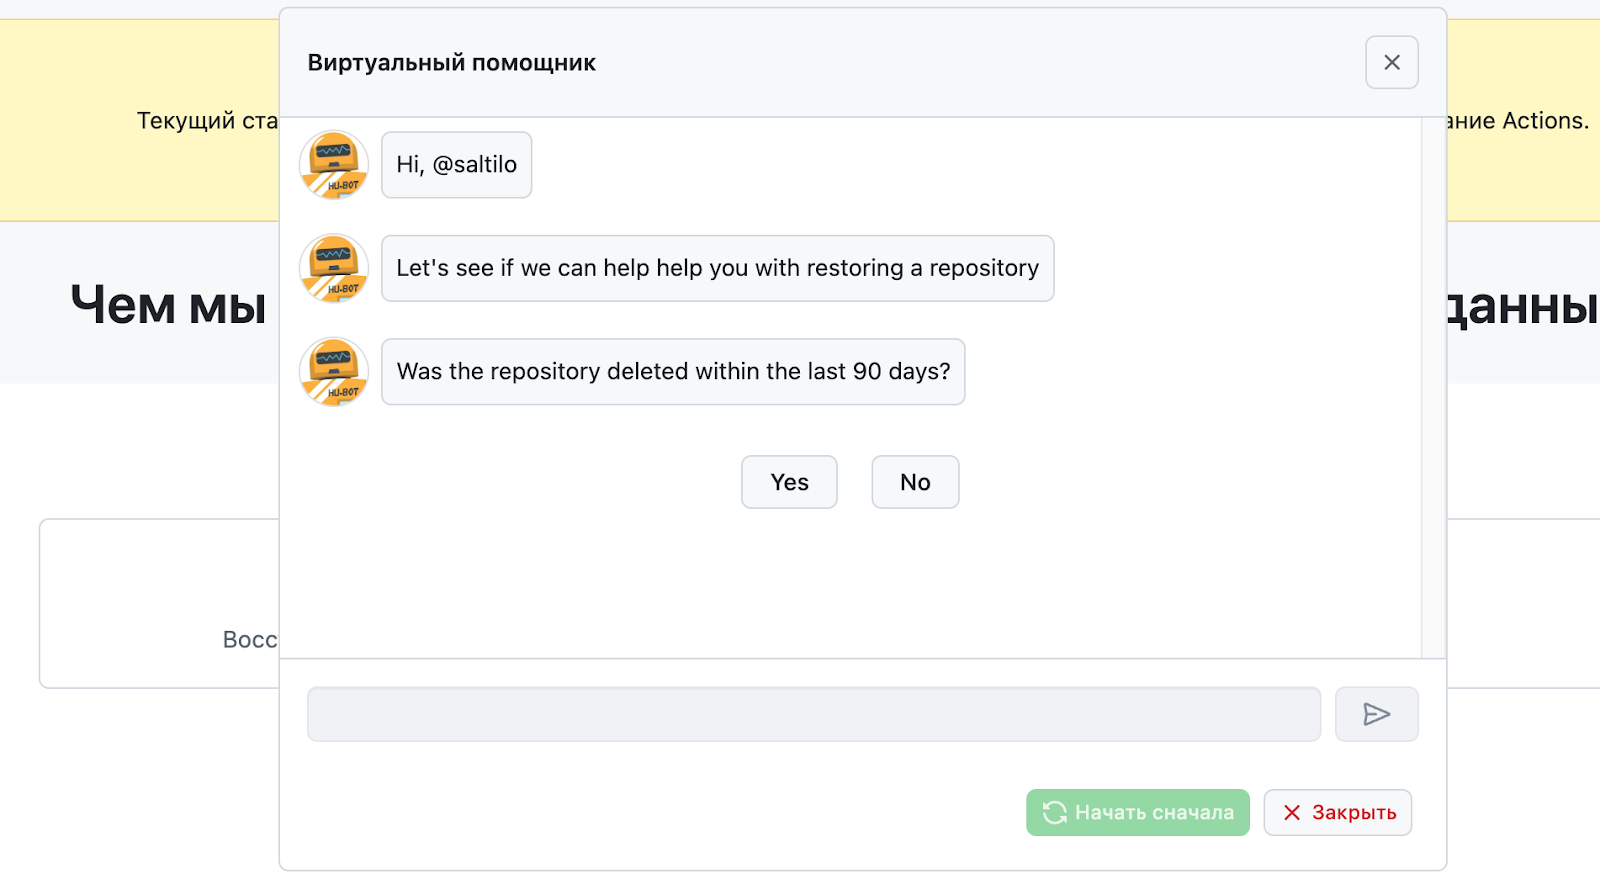Click the send message paper plane icon
1600x895 pixels.
[1376, 714]
